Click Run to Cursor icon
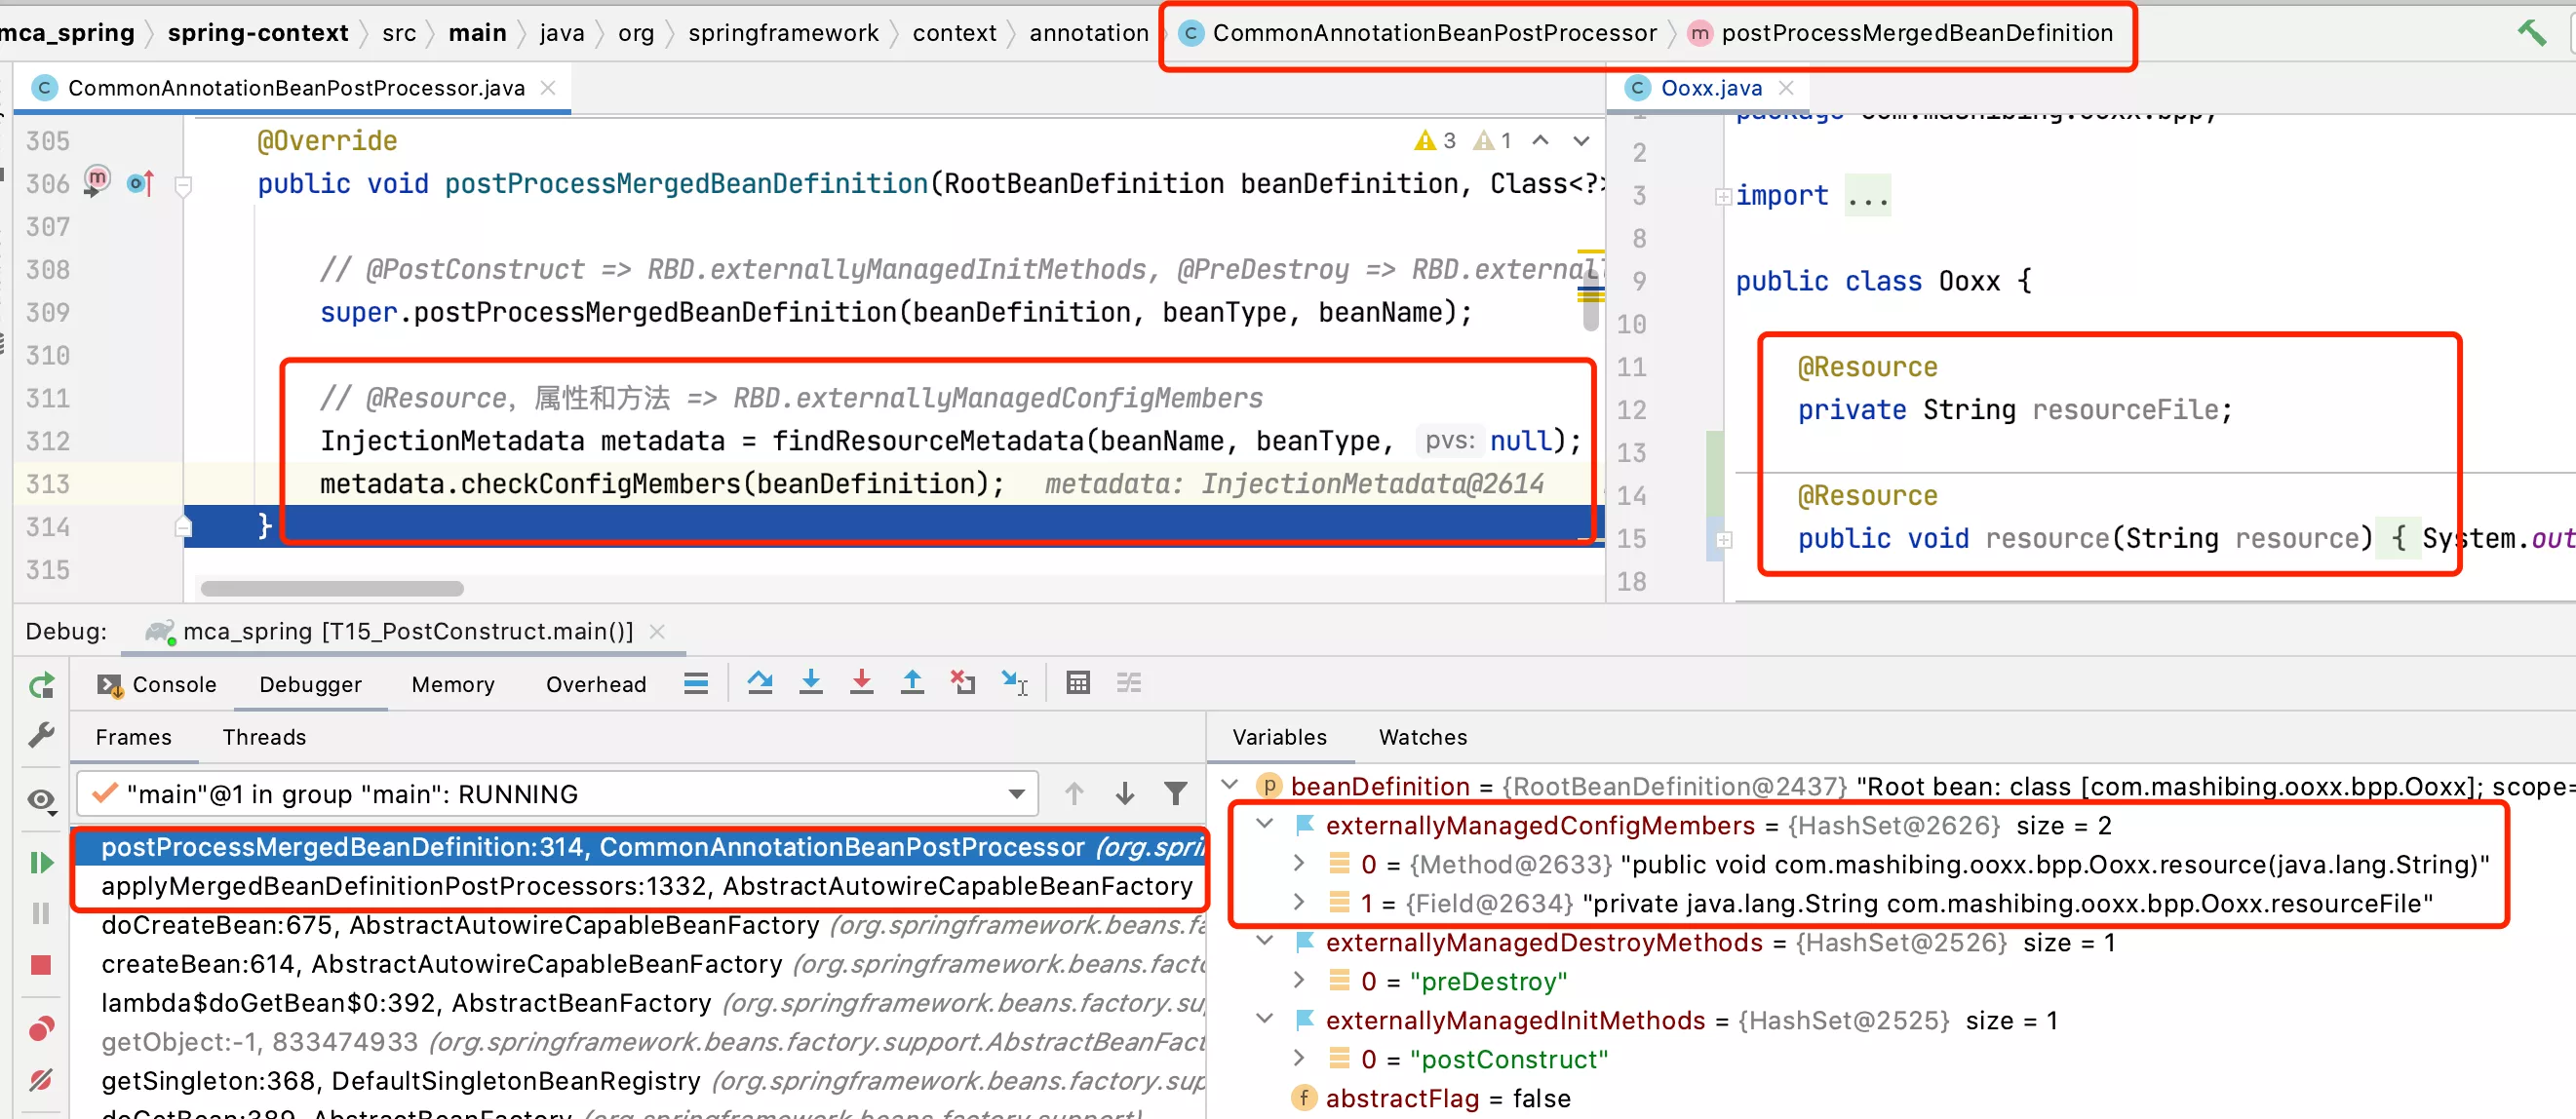The height and width of the screenshot is (1119, 2576). pyautogui.click(x=1014, y=683)
